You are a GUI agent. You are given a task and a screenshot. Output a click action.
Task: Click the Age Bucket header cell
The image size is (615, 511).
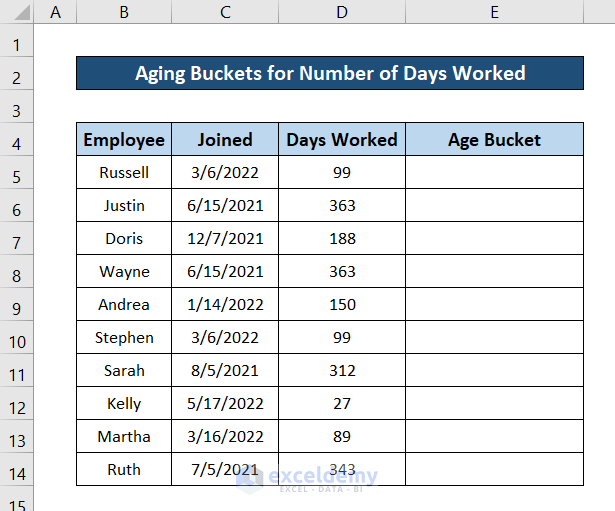[494, 140]
